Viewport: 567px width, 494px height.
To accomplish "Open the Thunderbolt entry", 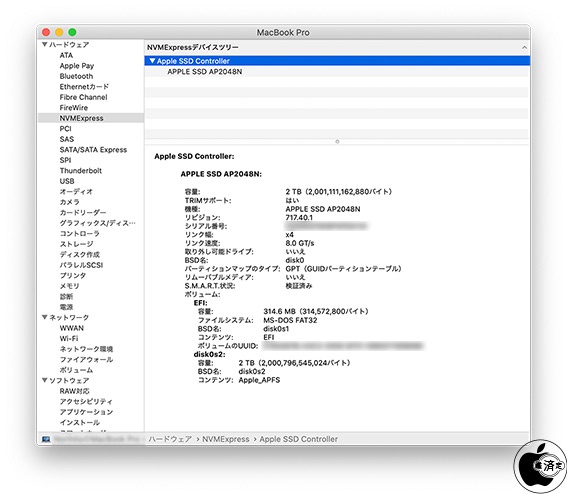I will click(81, 171).
